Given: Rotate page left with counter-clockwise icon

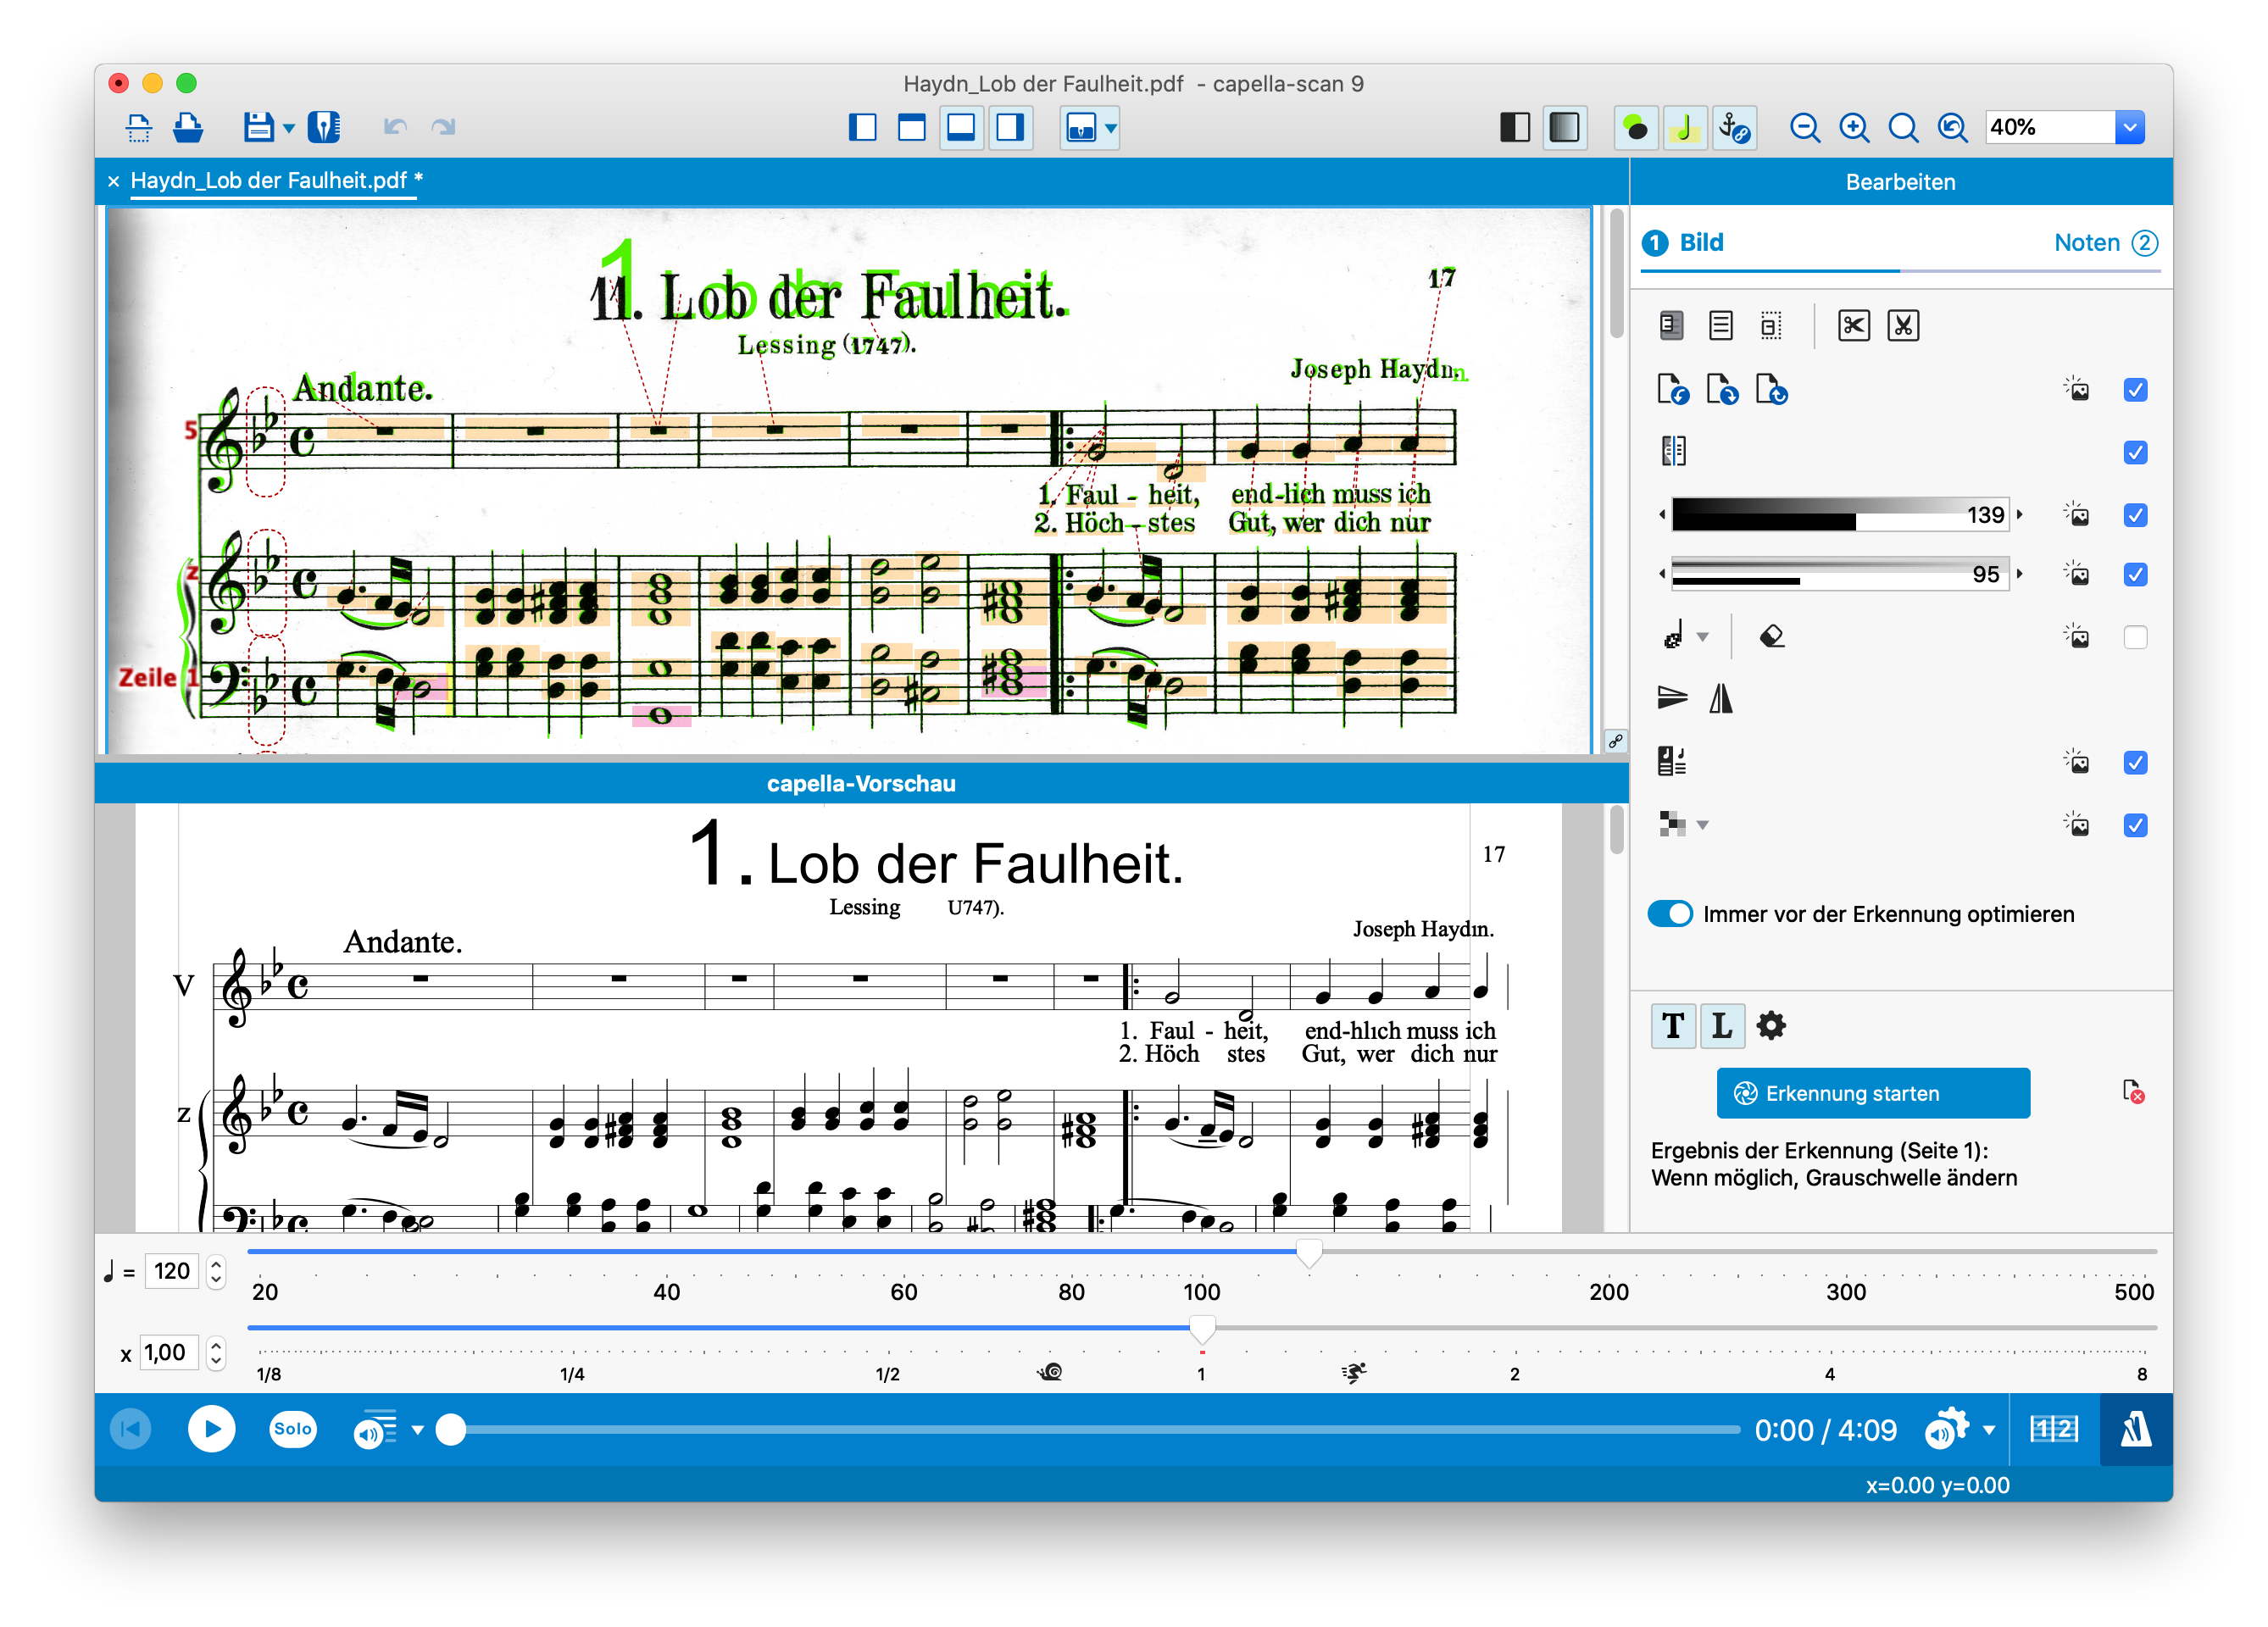Looking at the screenshot, I should [1672, 389].
